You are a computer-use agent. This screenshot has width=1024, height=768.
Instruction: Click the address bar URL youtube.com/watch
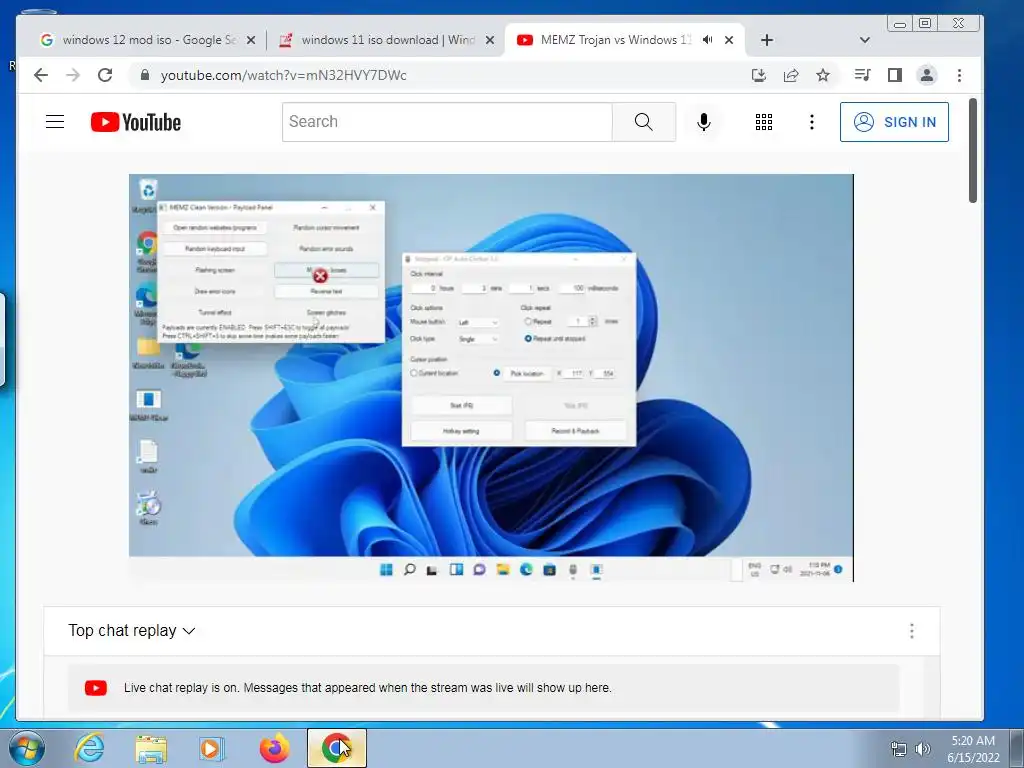coord(283,75)
